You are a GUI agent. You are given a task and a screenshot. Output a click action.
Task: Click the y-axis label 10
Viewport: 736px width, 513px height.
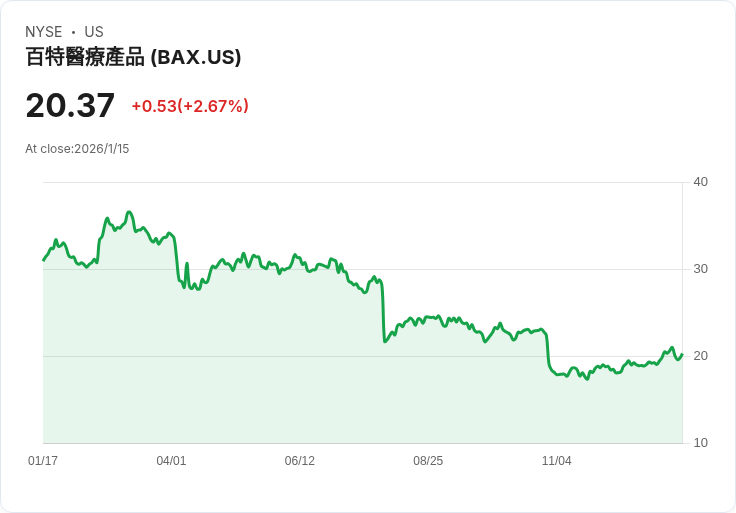click(700, 443)
